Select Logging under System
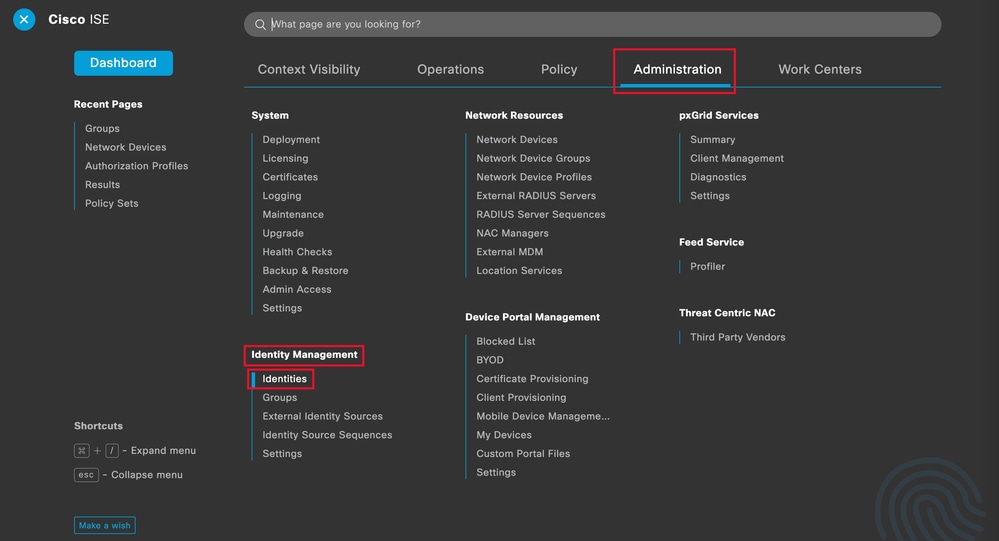Image resolution: width=999 pixels, height=541 pixels. click(282, 196)
